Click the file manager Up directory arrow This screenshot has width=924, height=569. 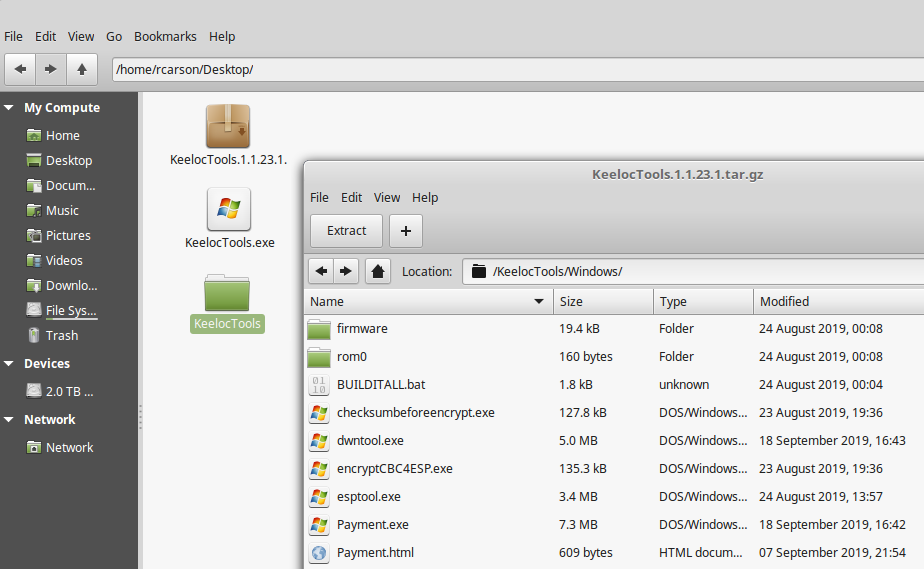tap(81, 70)
